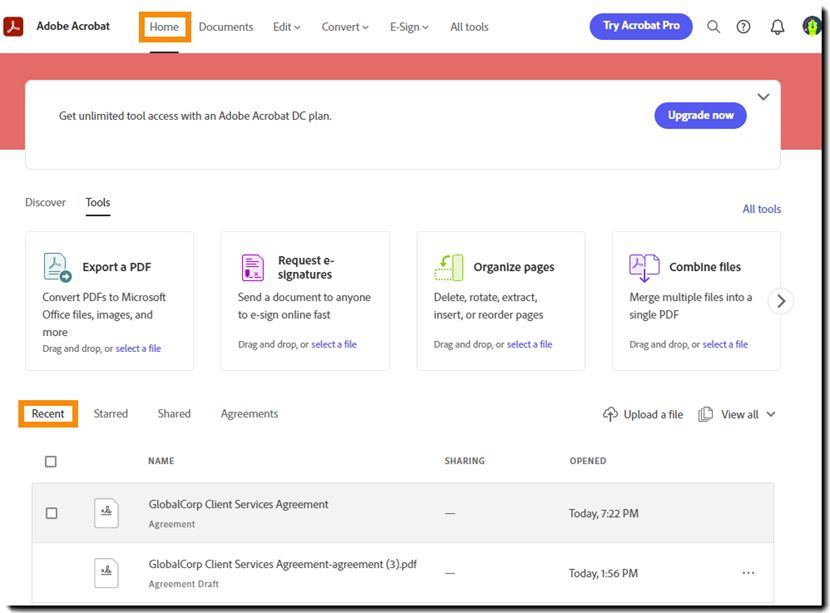830x613 pixels.
Task: Click the Upload a file cloud icon
Action: pos(610,414)
